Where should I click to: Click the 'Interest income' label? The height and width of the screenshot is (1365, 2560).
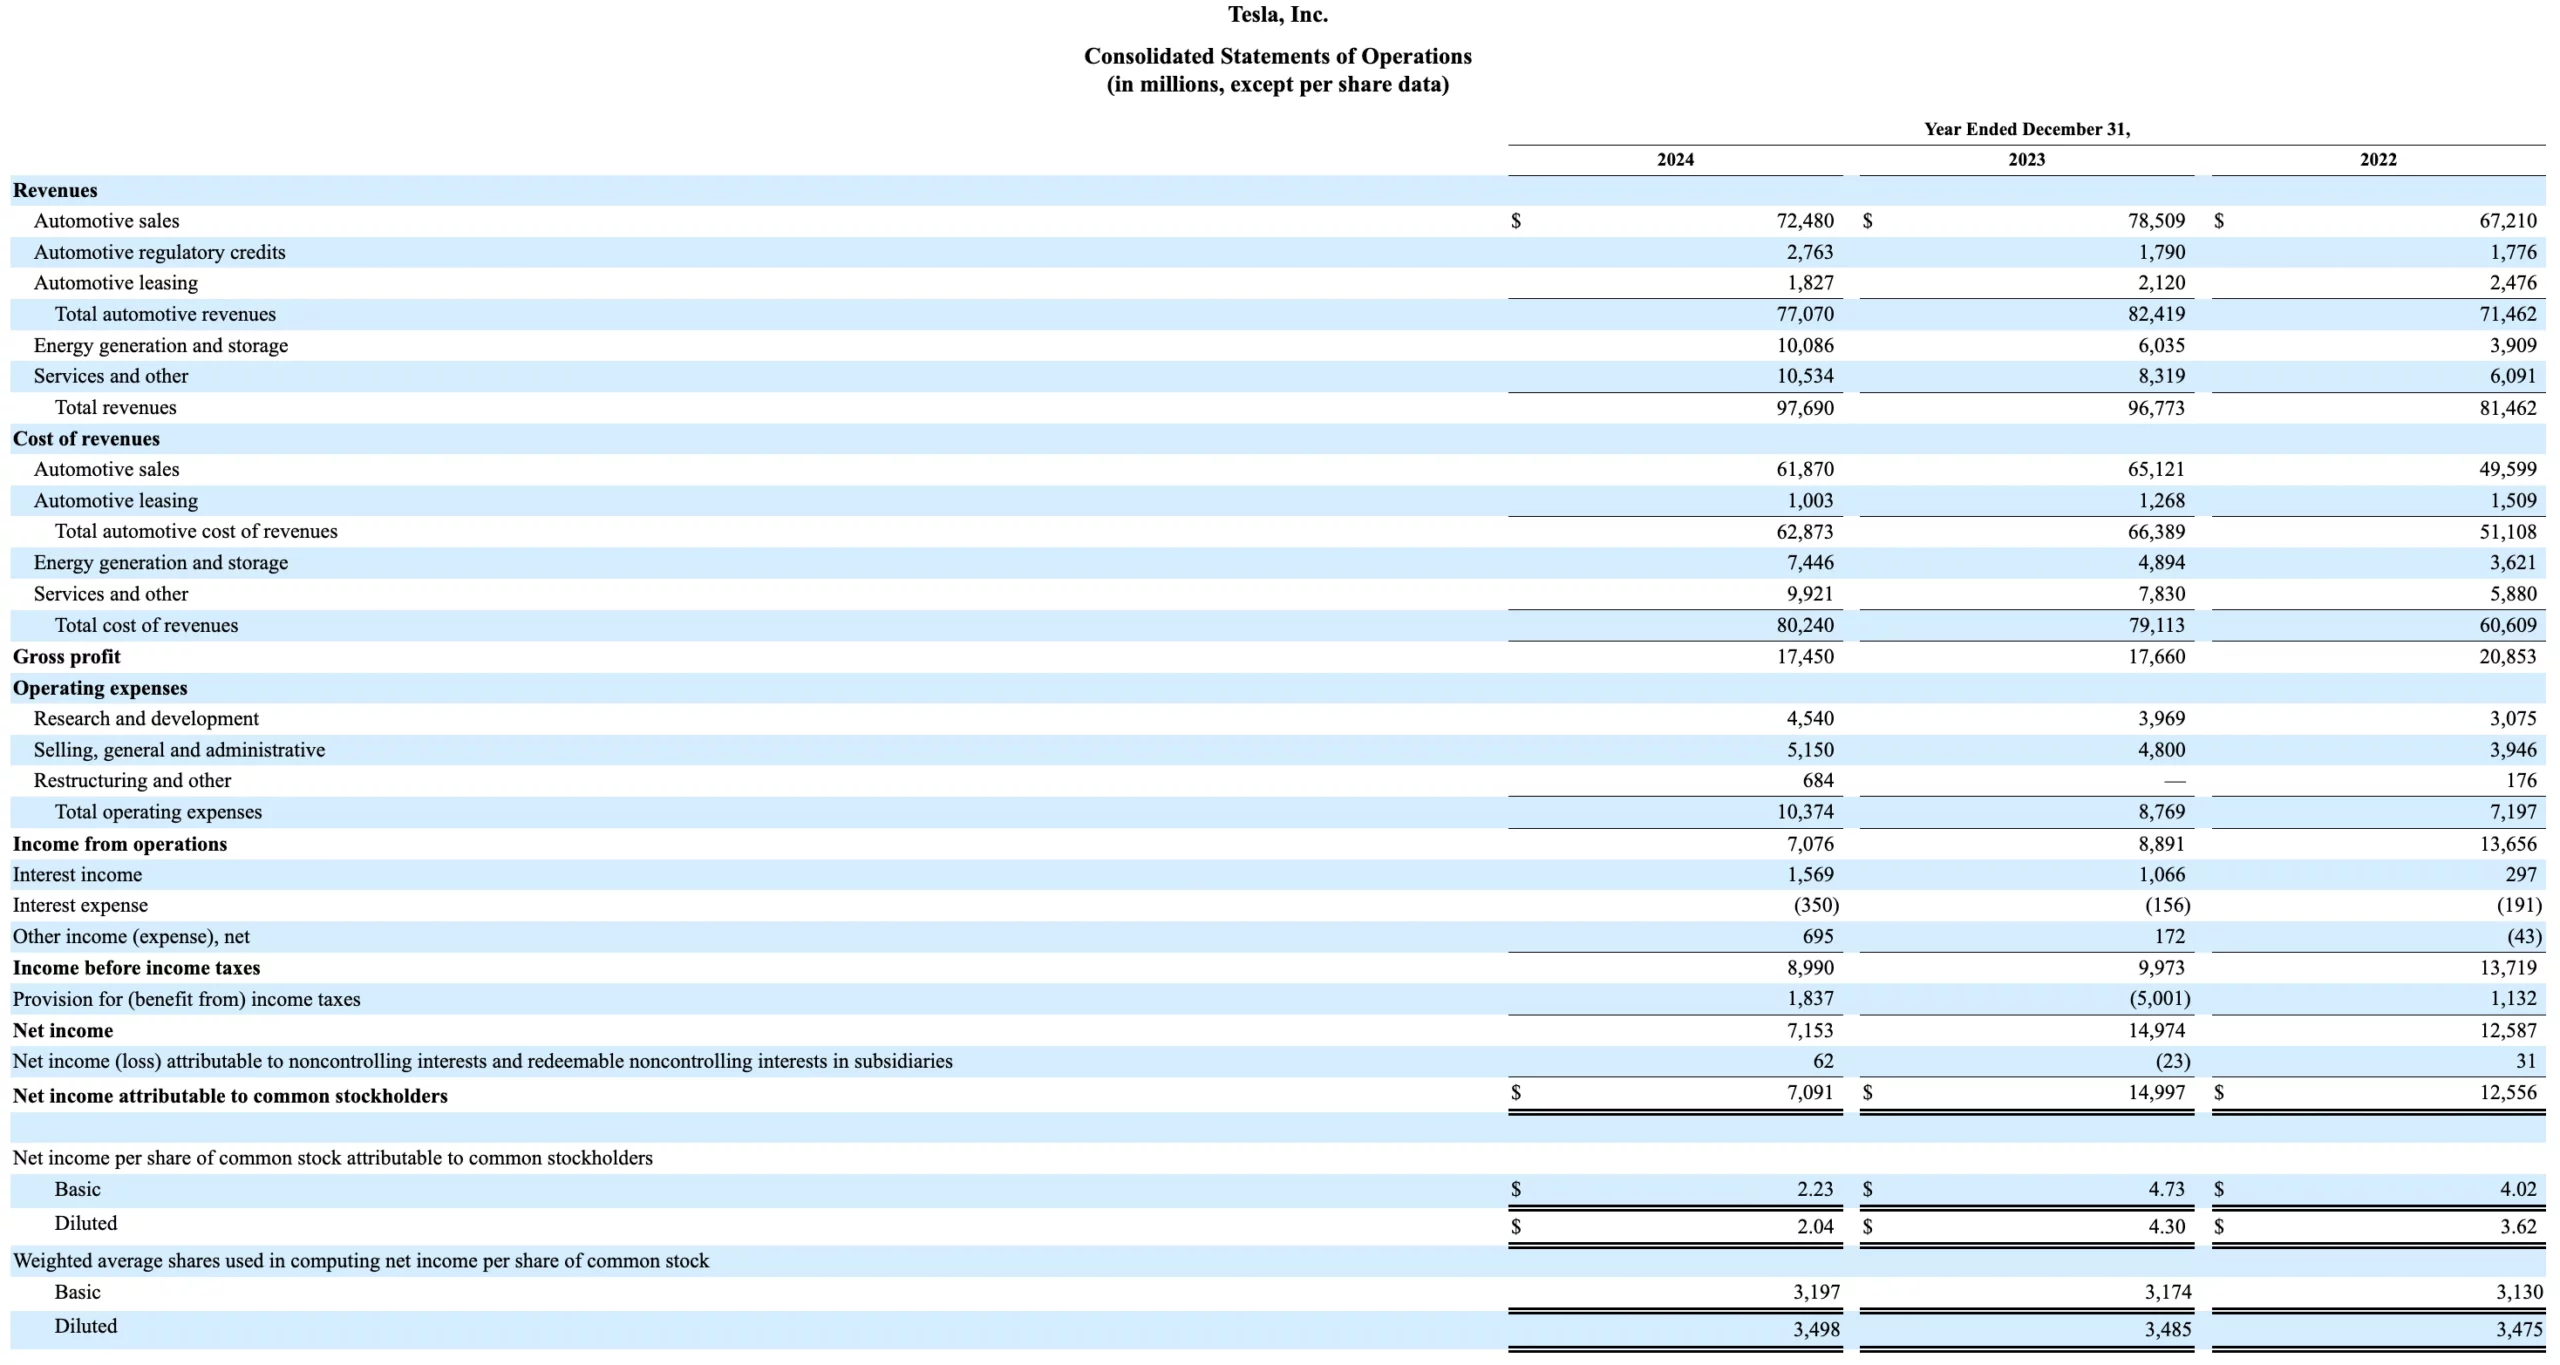(77, 875)
